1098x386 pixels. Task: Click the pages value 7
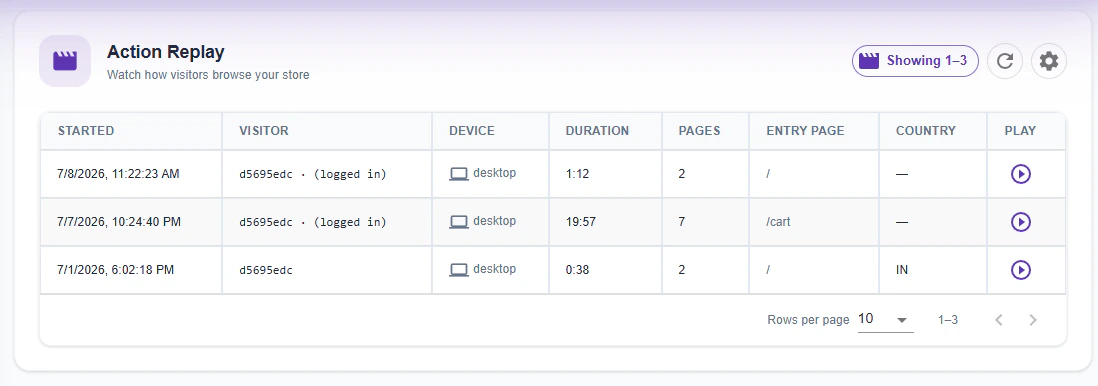pyautogui.click(x=682, y=222)
